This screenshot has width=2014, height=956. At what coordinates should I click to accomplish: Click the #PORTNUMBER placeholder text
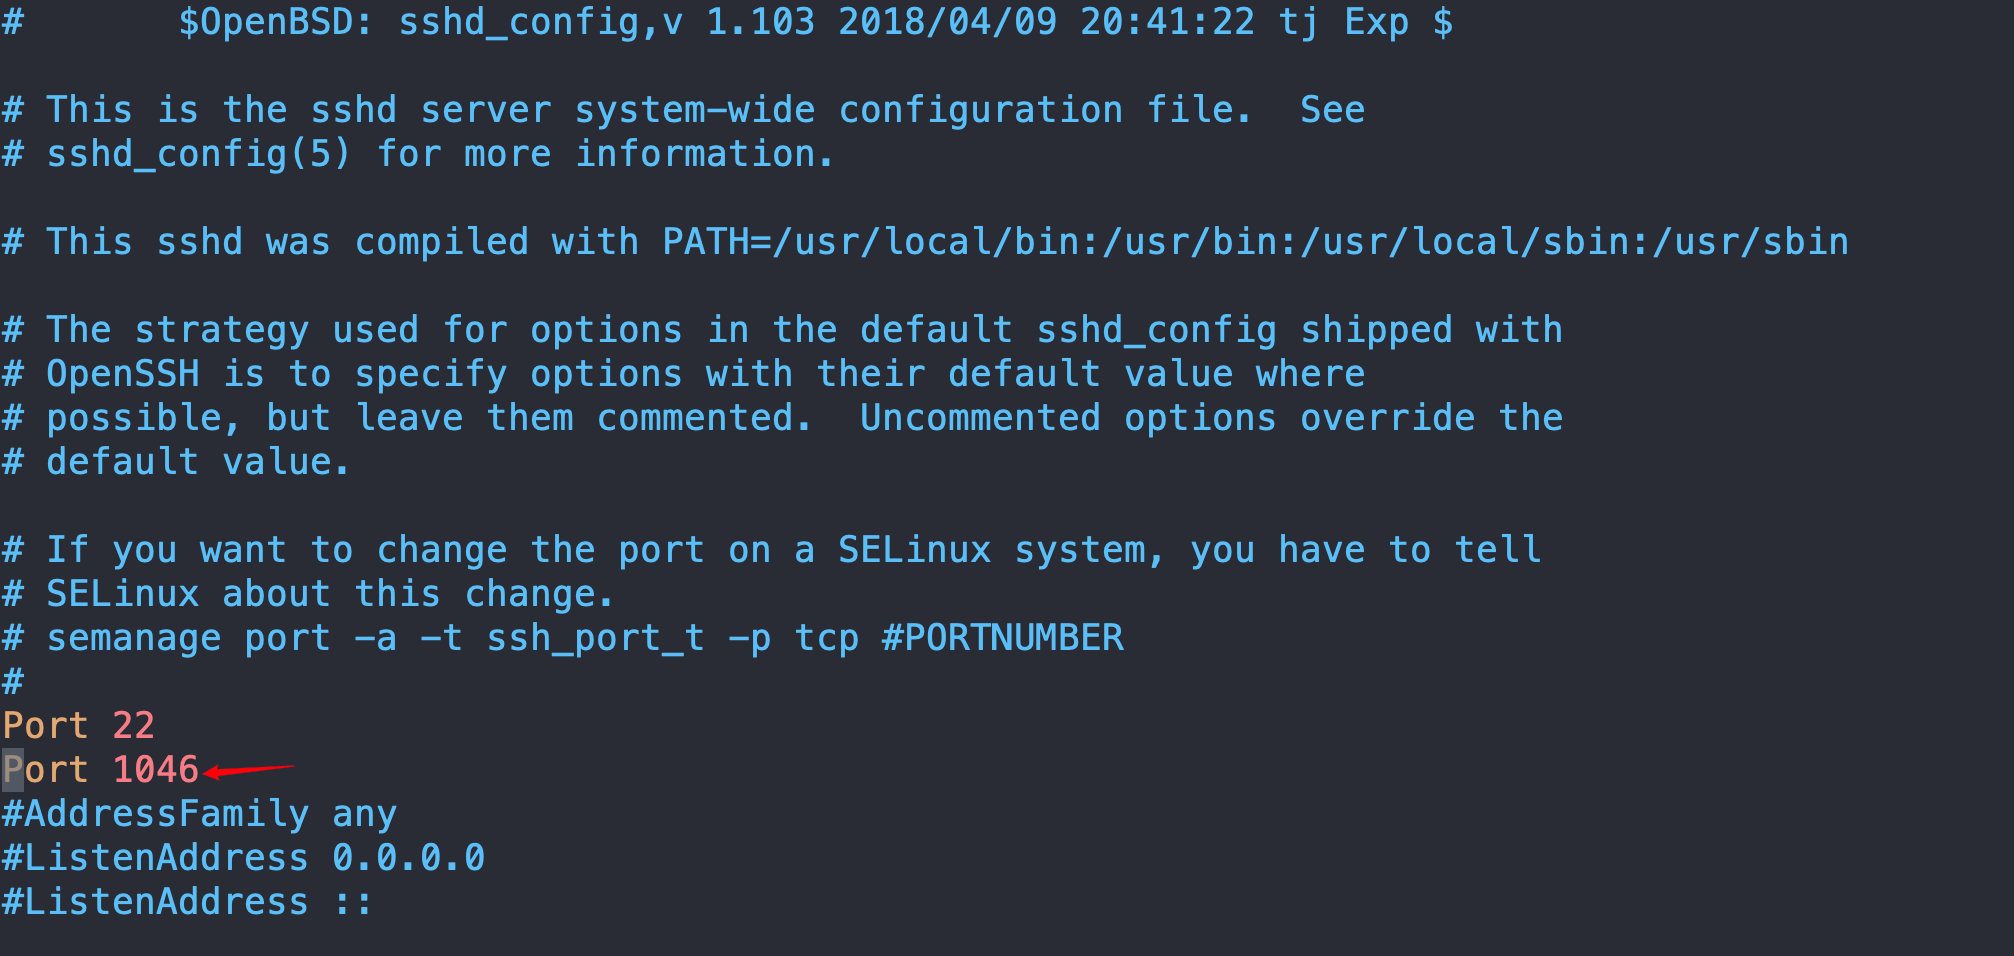point(1003,637)
